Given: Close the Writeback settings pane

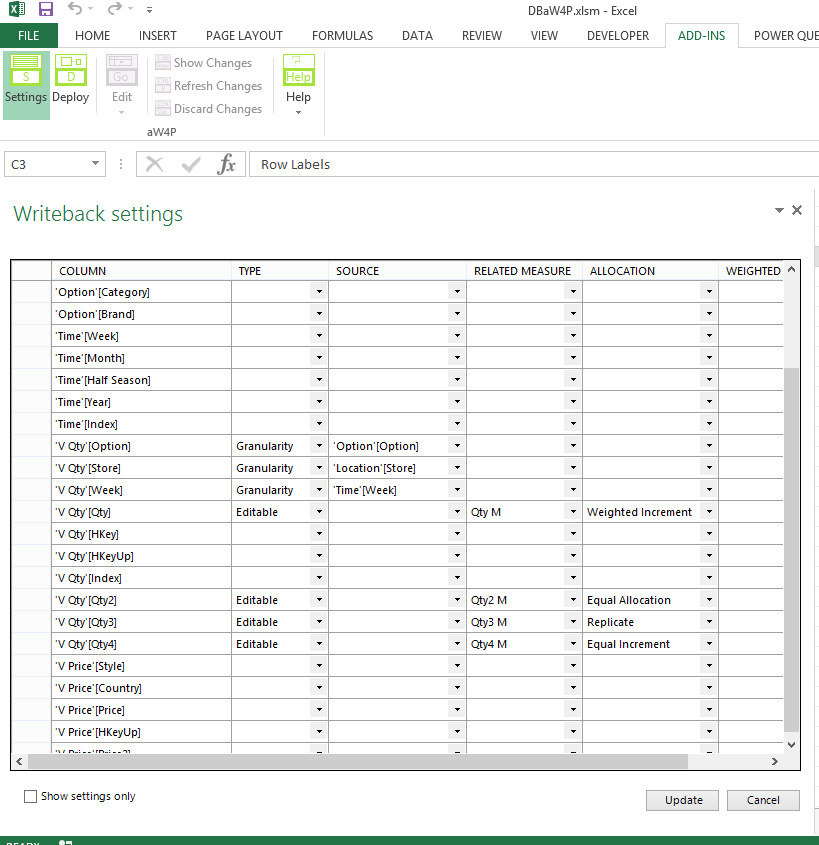Looking at the screenshot, I should click(x=797, y=210).
